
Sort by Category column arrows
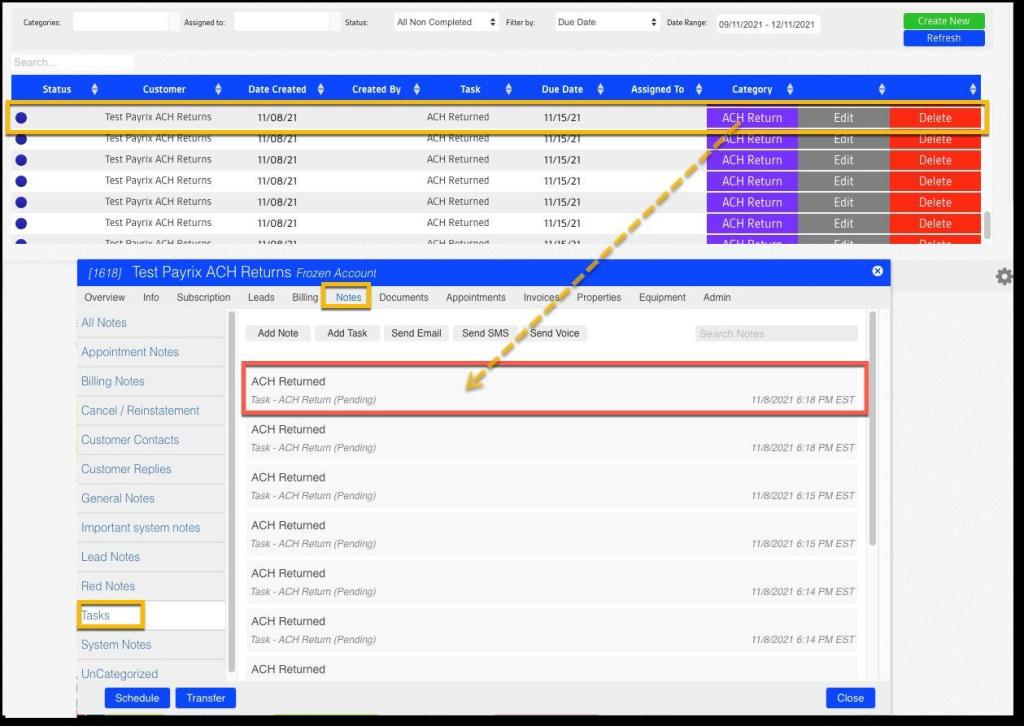click(790, 89)
